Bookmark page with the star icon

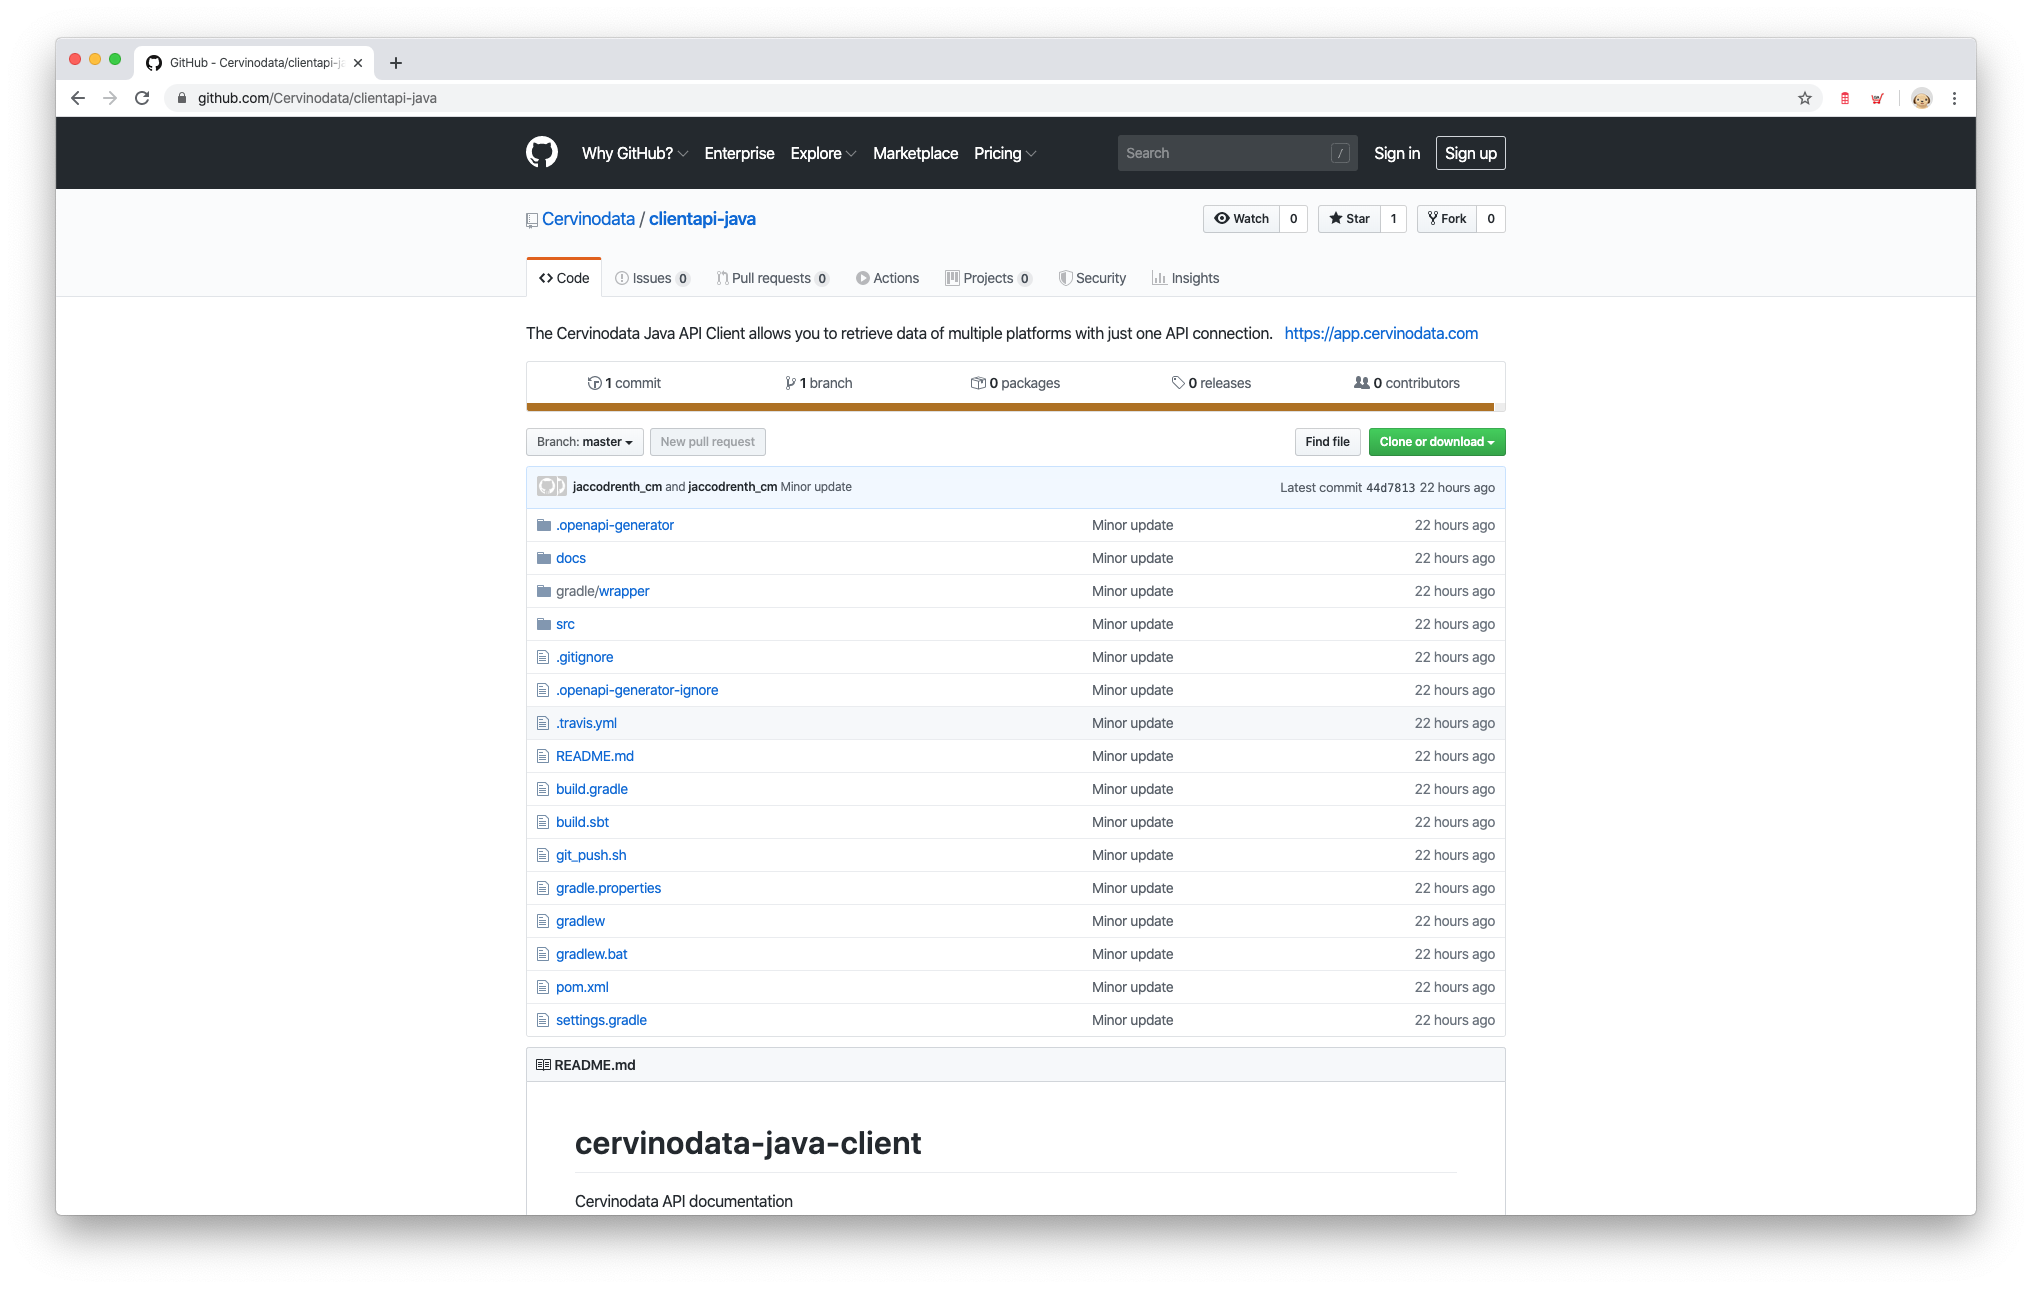point(1805,98)
